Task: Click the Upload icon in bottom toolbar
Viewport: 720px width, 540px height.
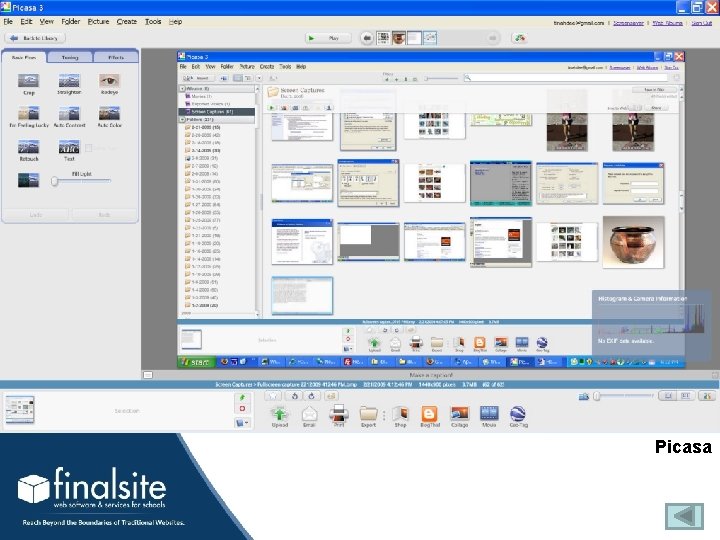Action: click(279, 414)
